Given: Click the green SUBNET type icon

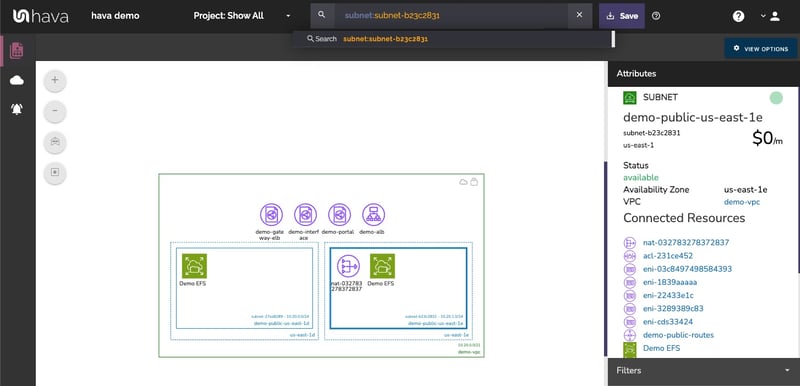Looking at the screenshot, I should click(x=630, y=97).
